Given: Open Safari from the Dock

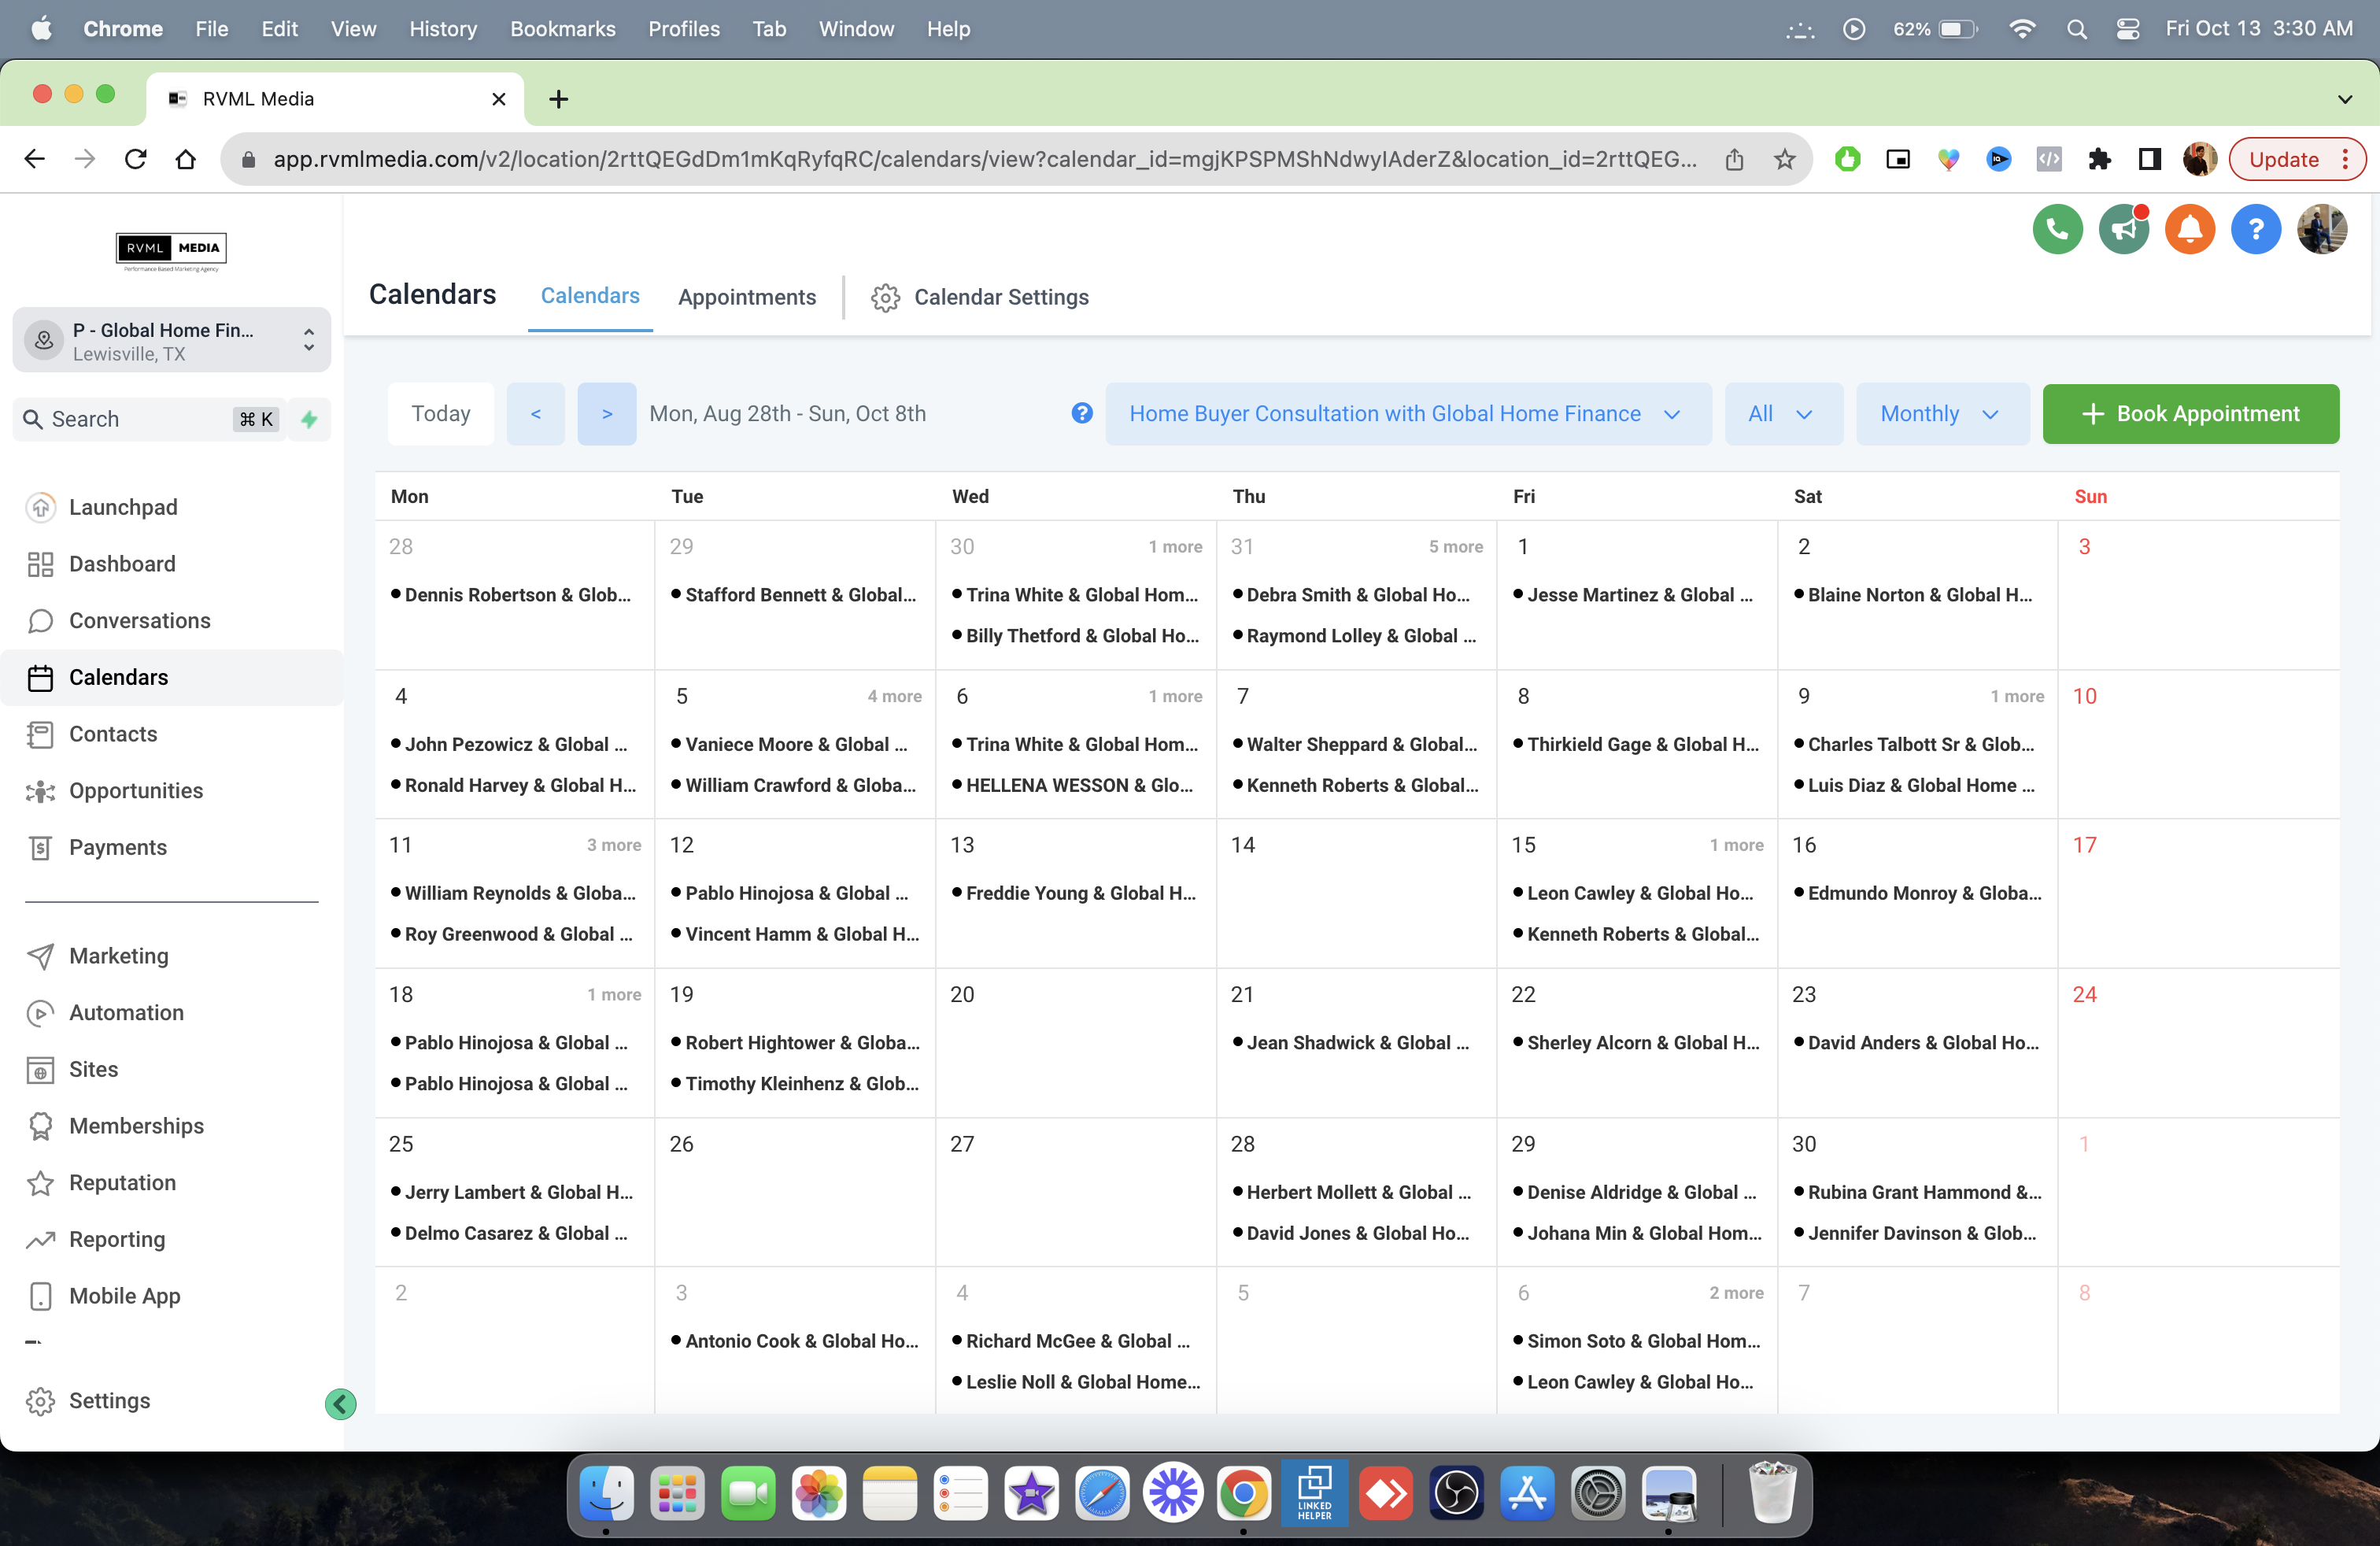Looking at the screenshot, I should [x=1102, y=1494].
